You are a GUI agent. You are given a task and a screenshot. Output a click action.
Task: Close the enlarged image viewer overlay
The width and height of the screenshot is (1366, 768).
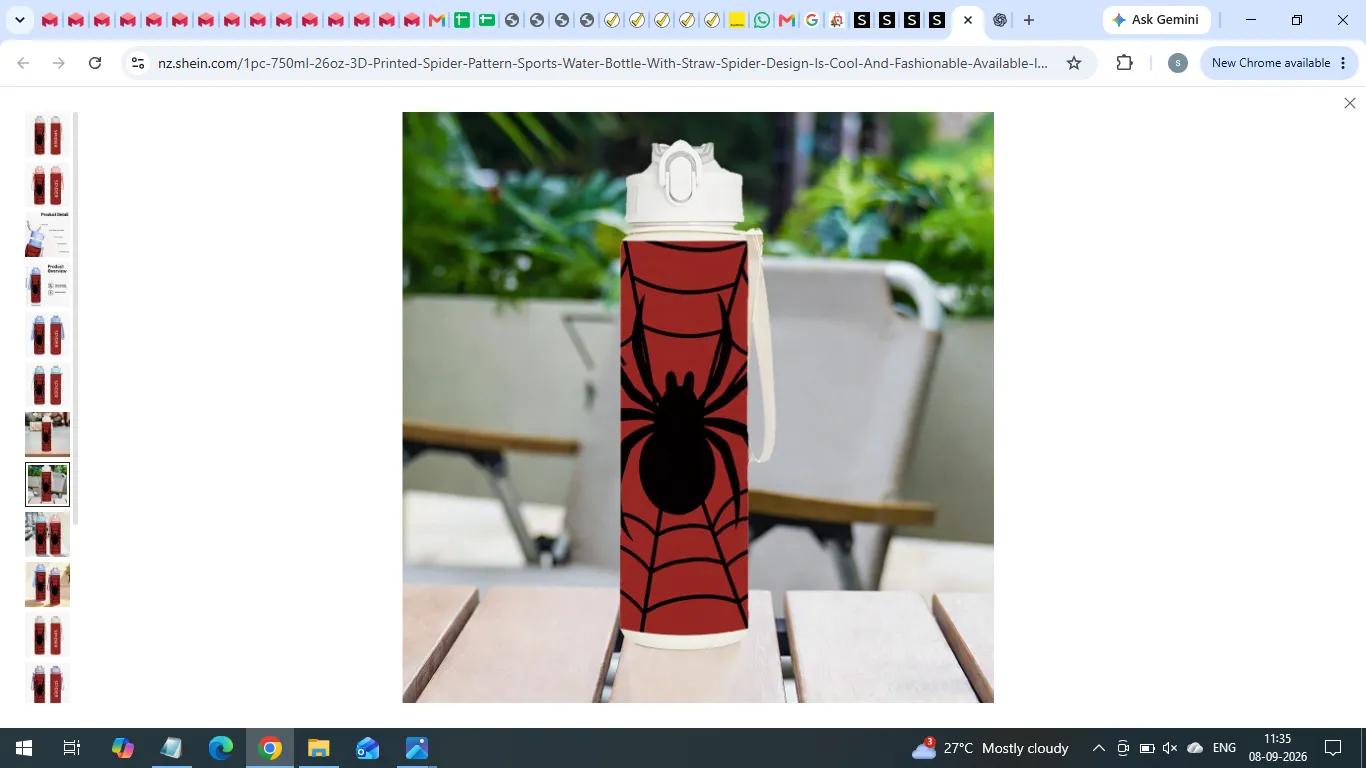coord(1349,103)
